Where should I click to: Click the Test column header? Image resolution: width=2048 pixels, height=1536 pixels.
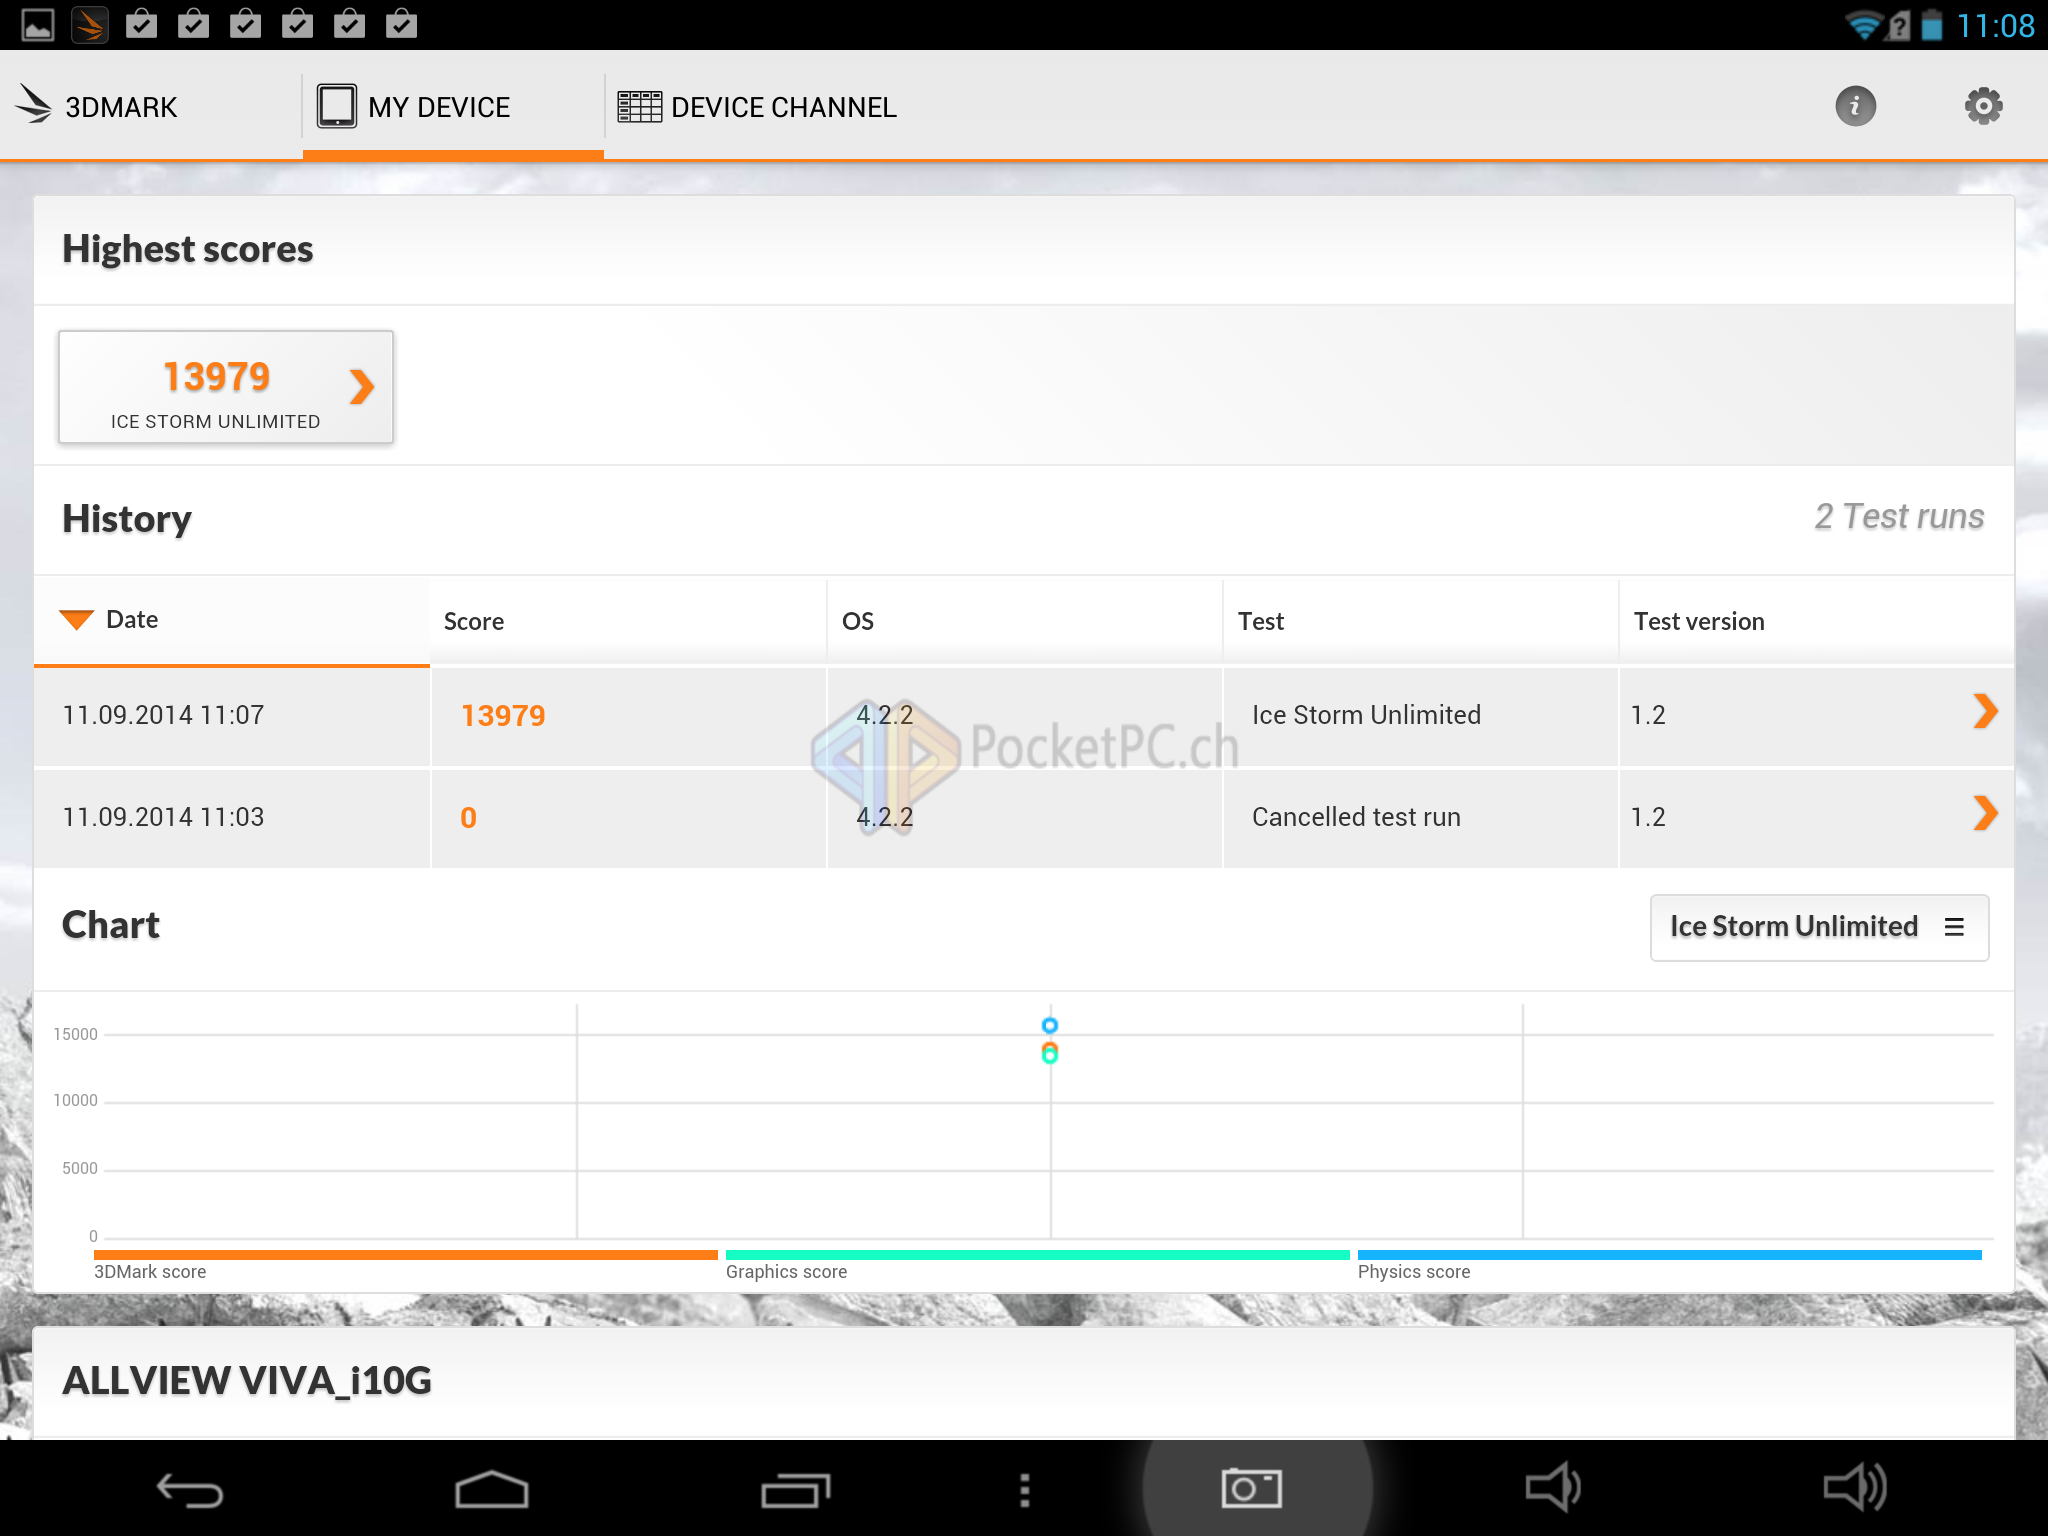pos(1420,620)
